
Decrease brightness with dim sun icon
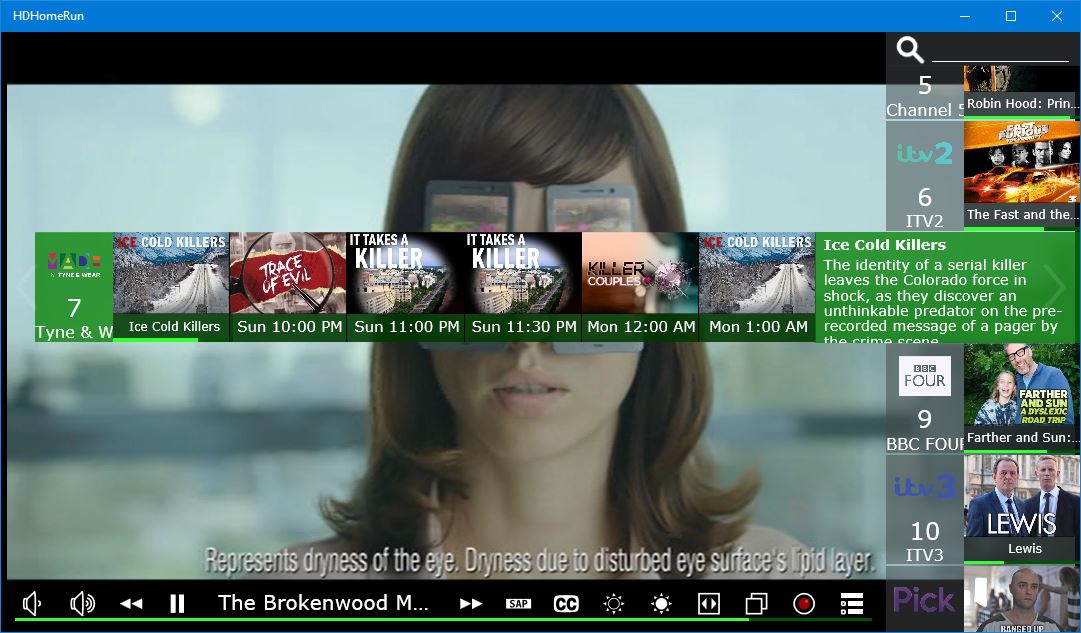613,603
